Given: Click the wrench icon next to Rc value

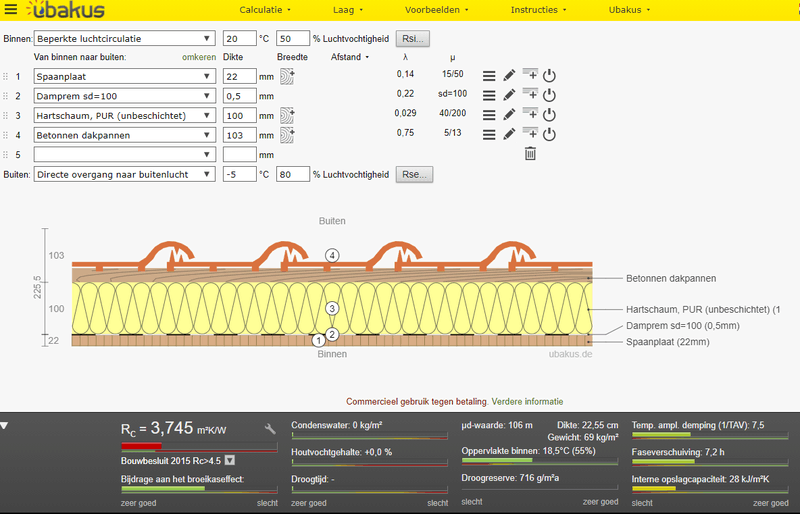Looking at the screenshot, I should click(x=270, y=429).
